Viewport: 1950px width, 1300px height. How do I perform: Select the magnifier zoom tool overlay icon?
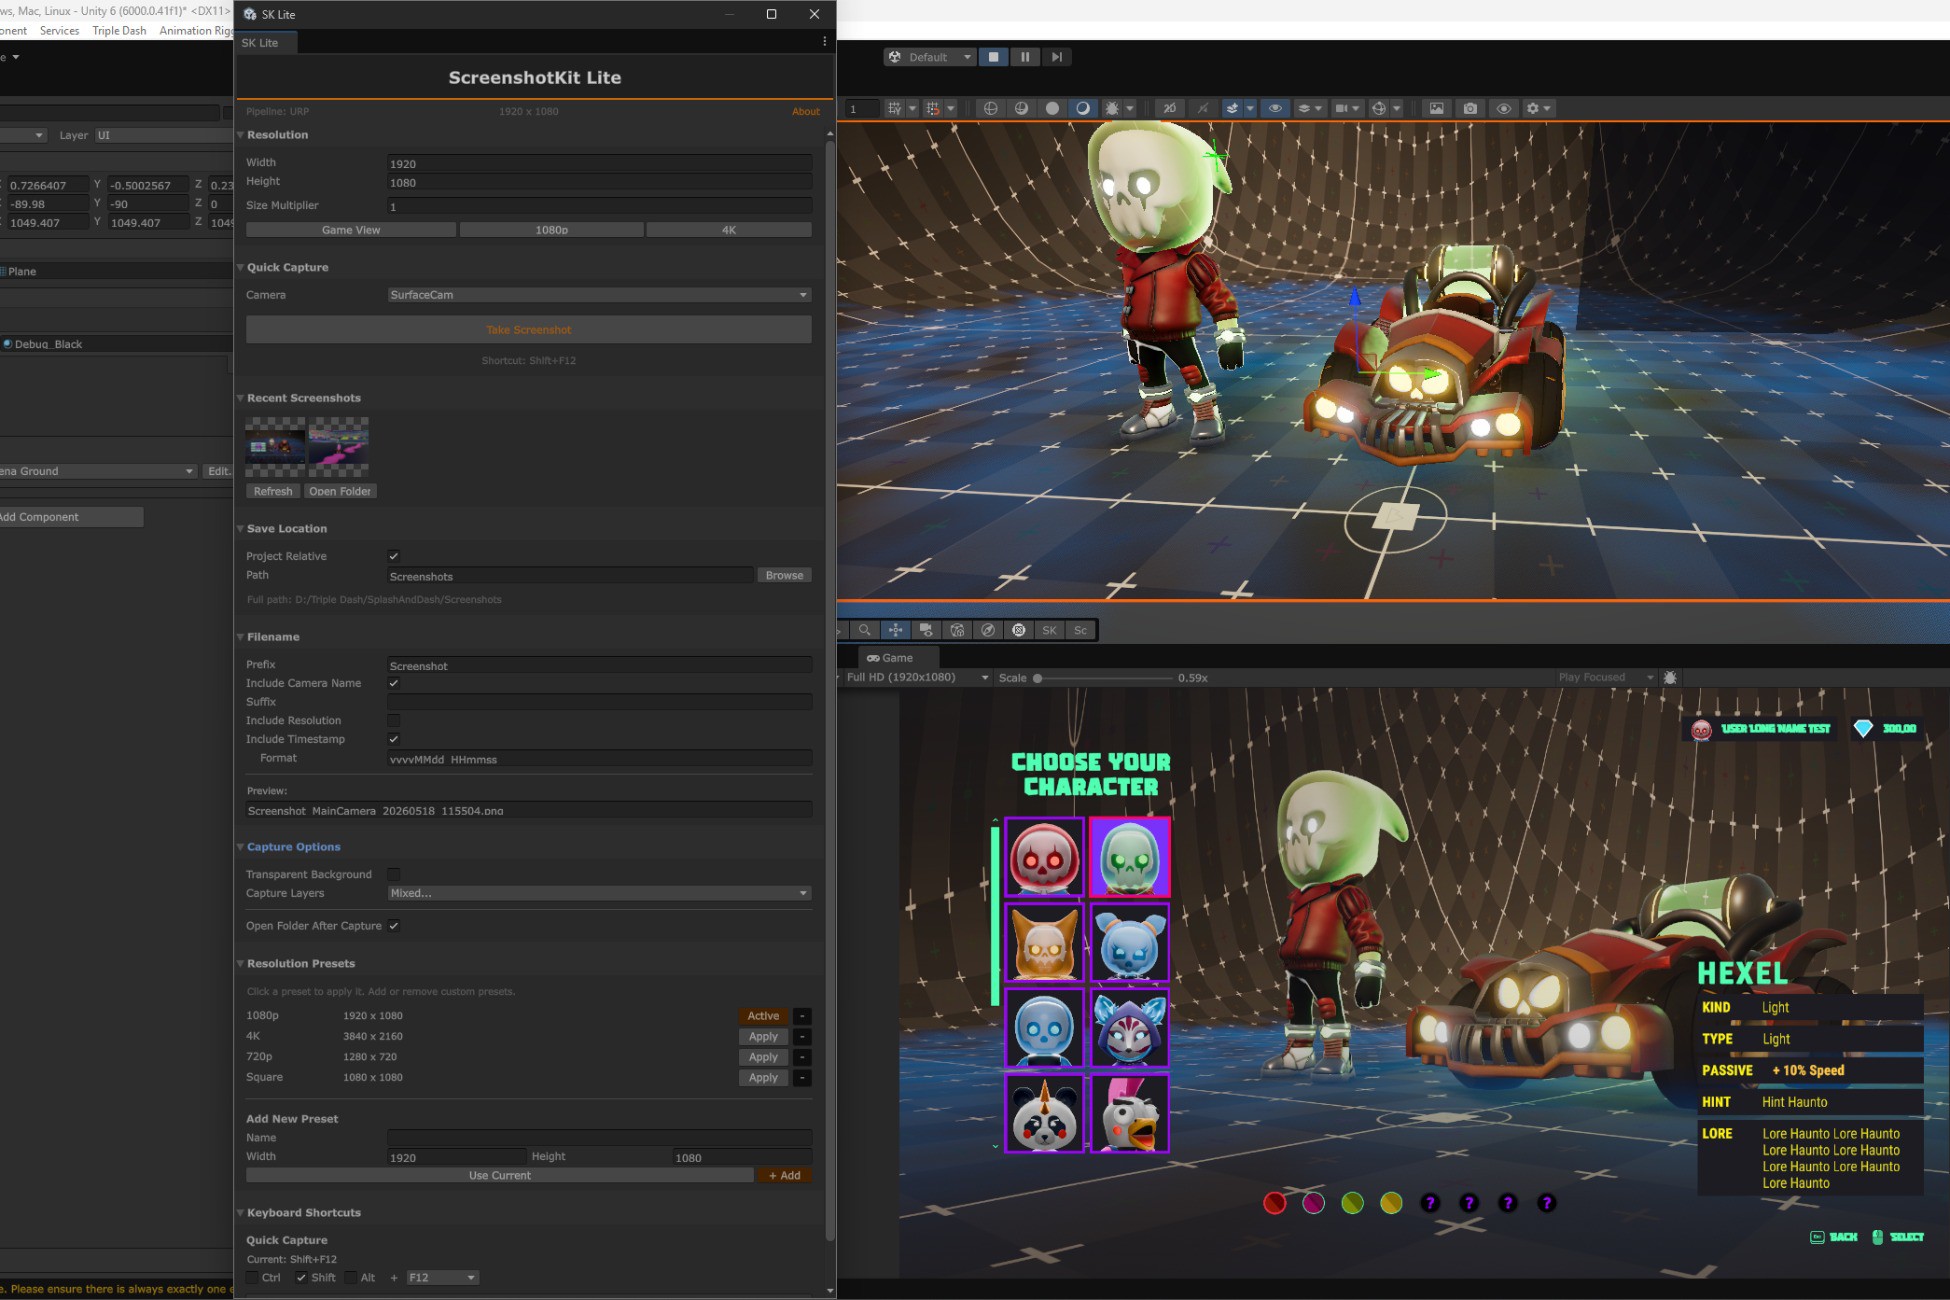pyautogui.click(x=864, y=630)
